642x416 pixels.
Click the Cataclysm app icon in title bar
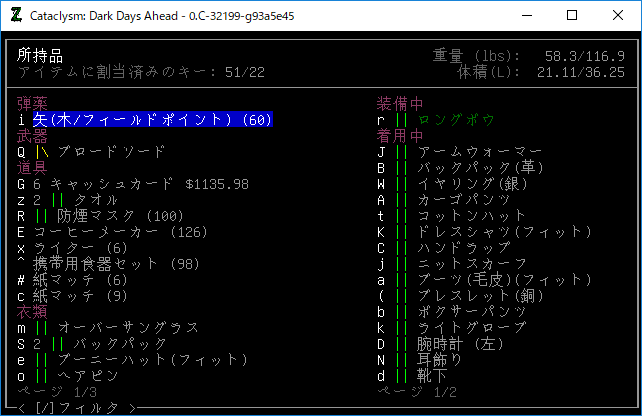click(x=16, y=16)
